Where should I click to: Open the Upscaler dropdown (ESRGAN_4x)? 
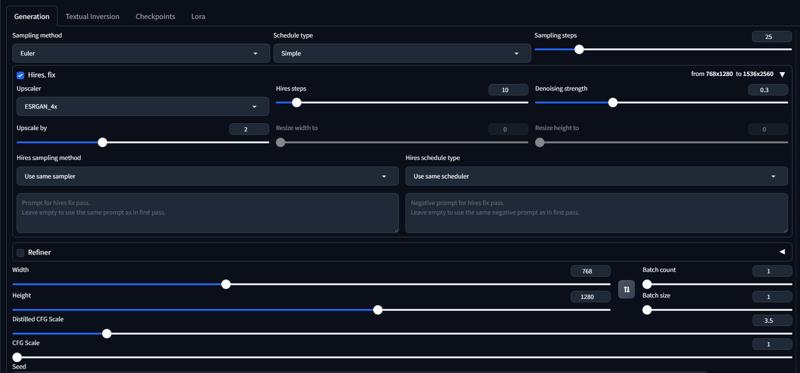[143, 107]
